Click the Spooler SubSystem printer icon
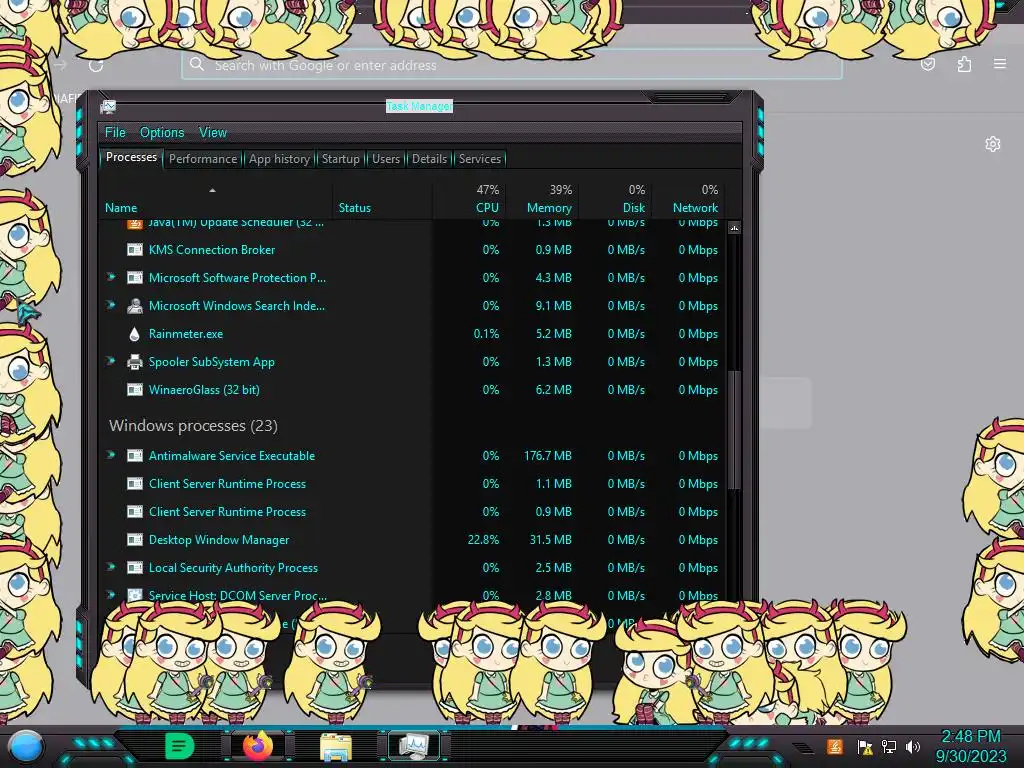Viewport: 1024px width, 768px height. coord(135,362)
